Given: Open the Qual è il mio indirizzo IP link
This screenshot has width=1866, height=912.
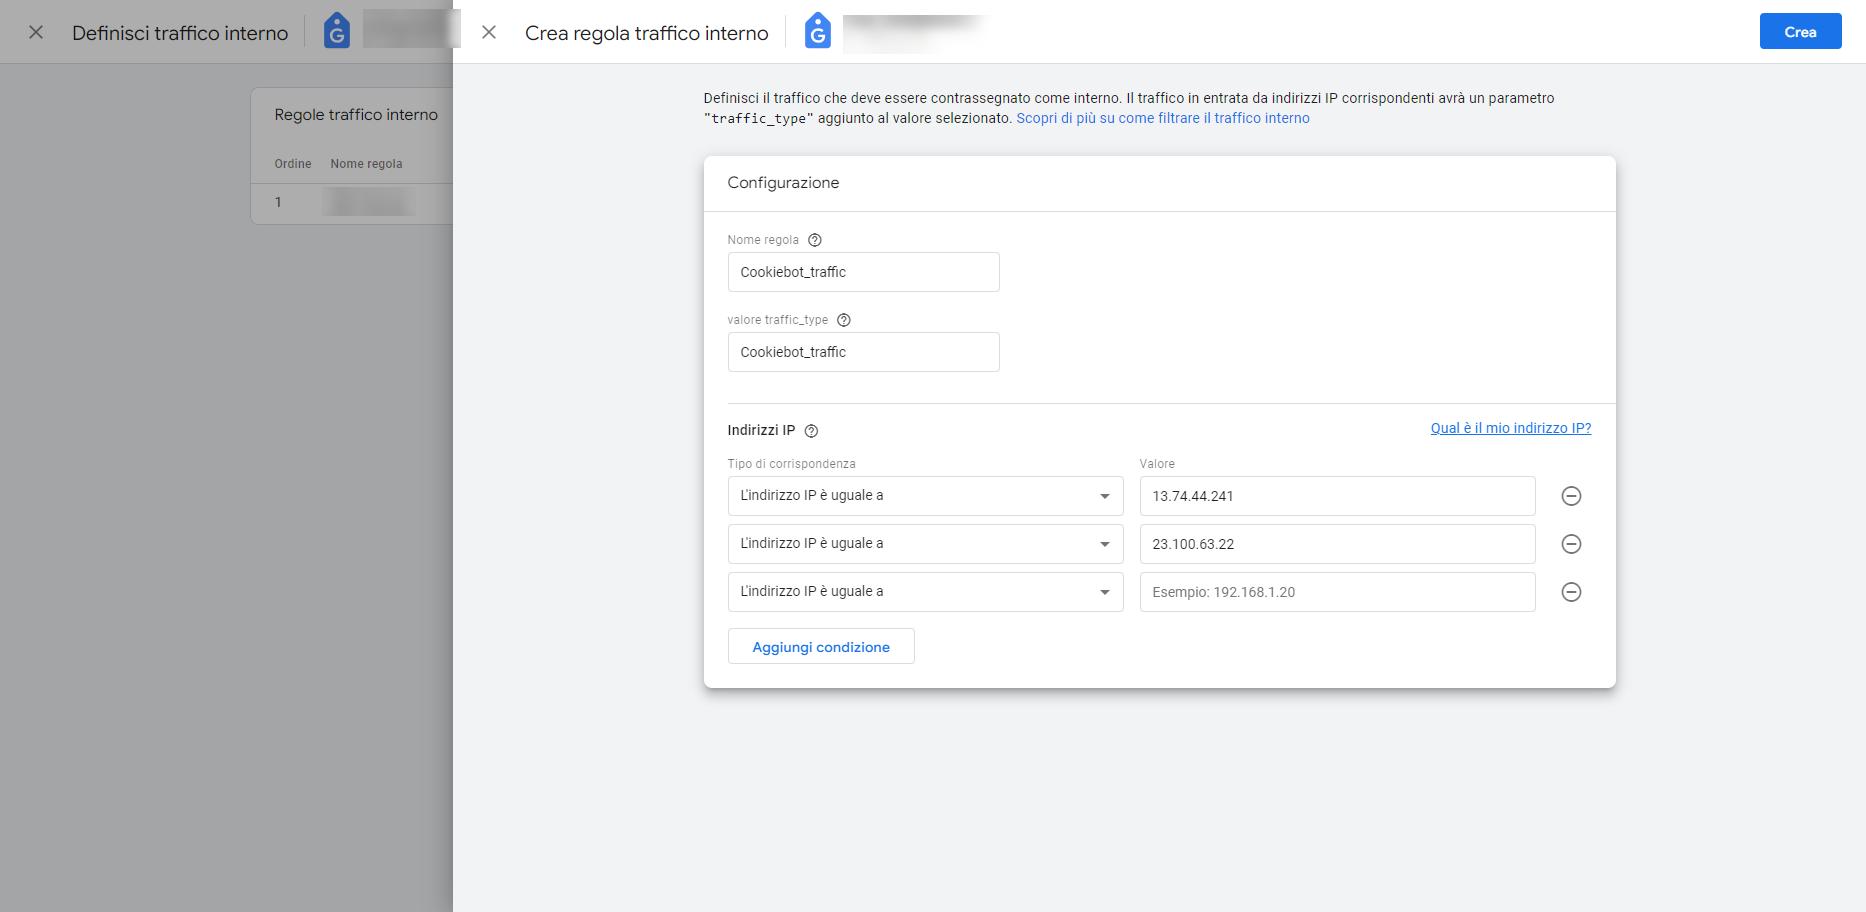Looking at the screenshot, I should tap(1510, 428).
